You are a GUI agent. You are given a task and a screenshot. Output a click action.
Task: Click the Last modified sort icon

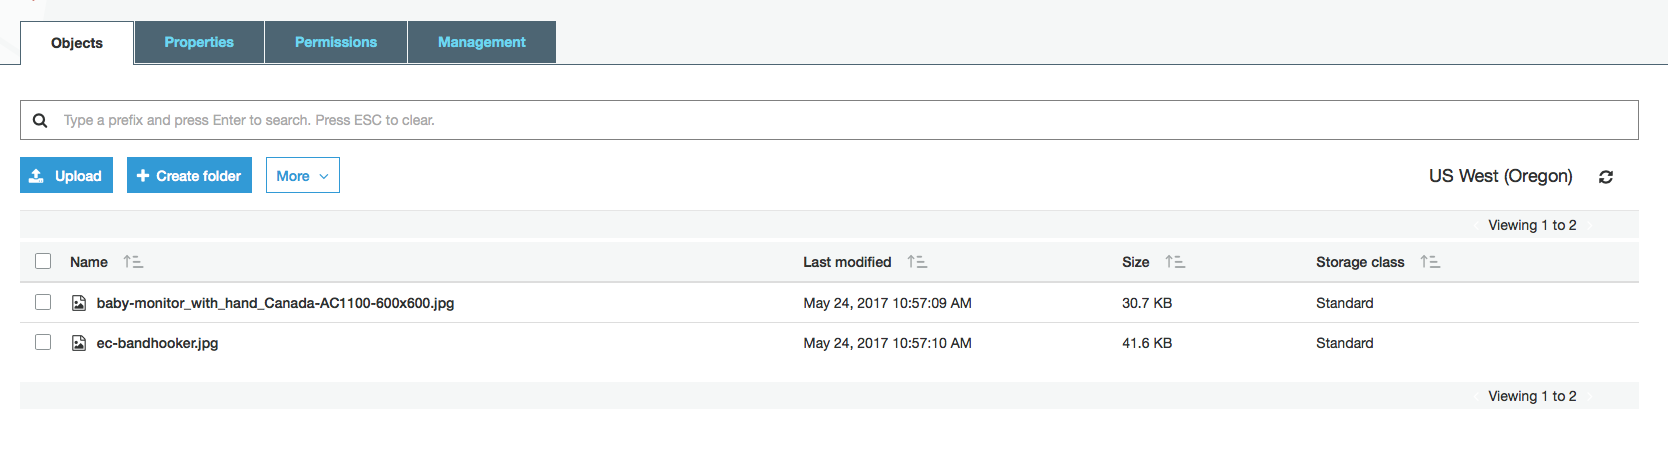(917, 262)
